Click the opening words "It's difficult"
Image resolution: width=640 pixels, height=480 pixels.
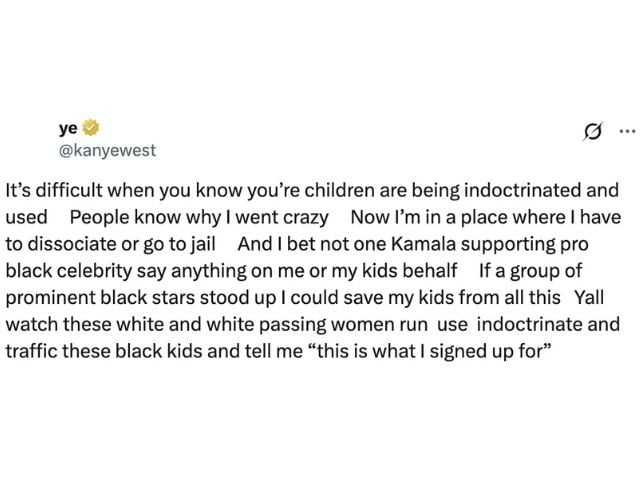53,191
